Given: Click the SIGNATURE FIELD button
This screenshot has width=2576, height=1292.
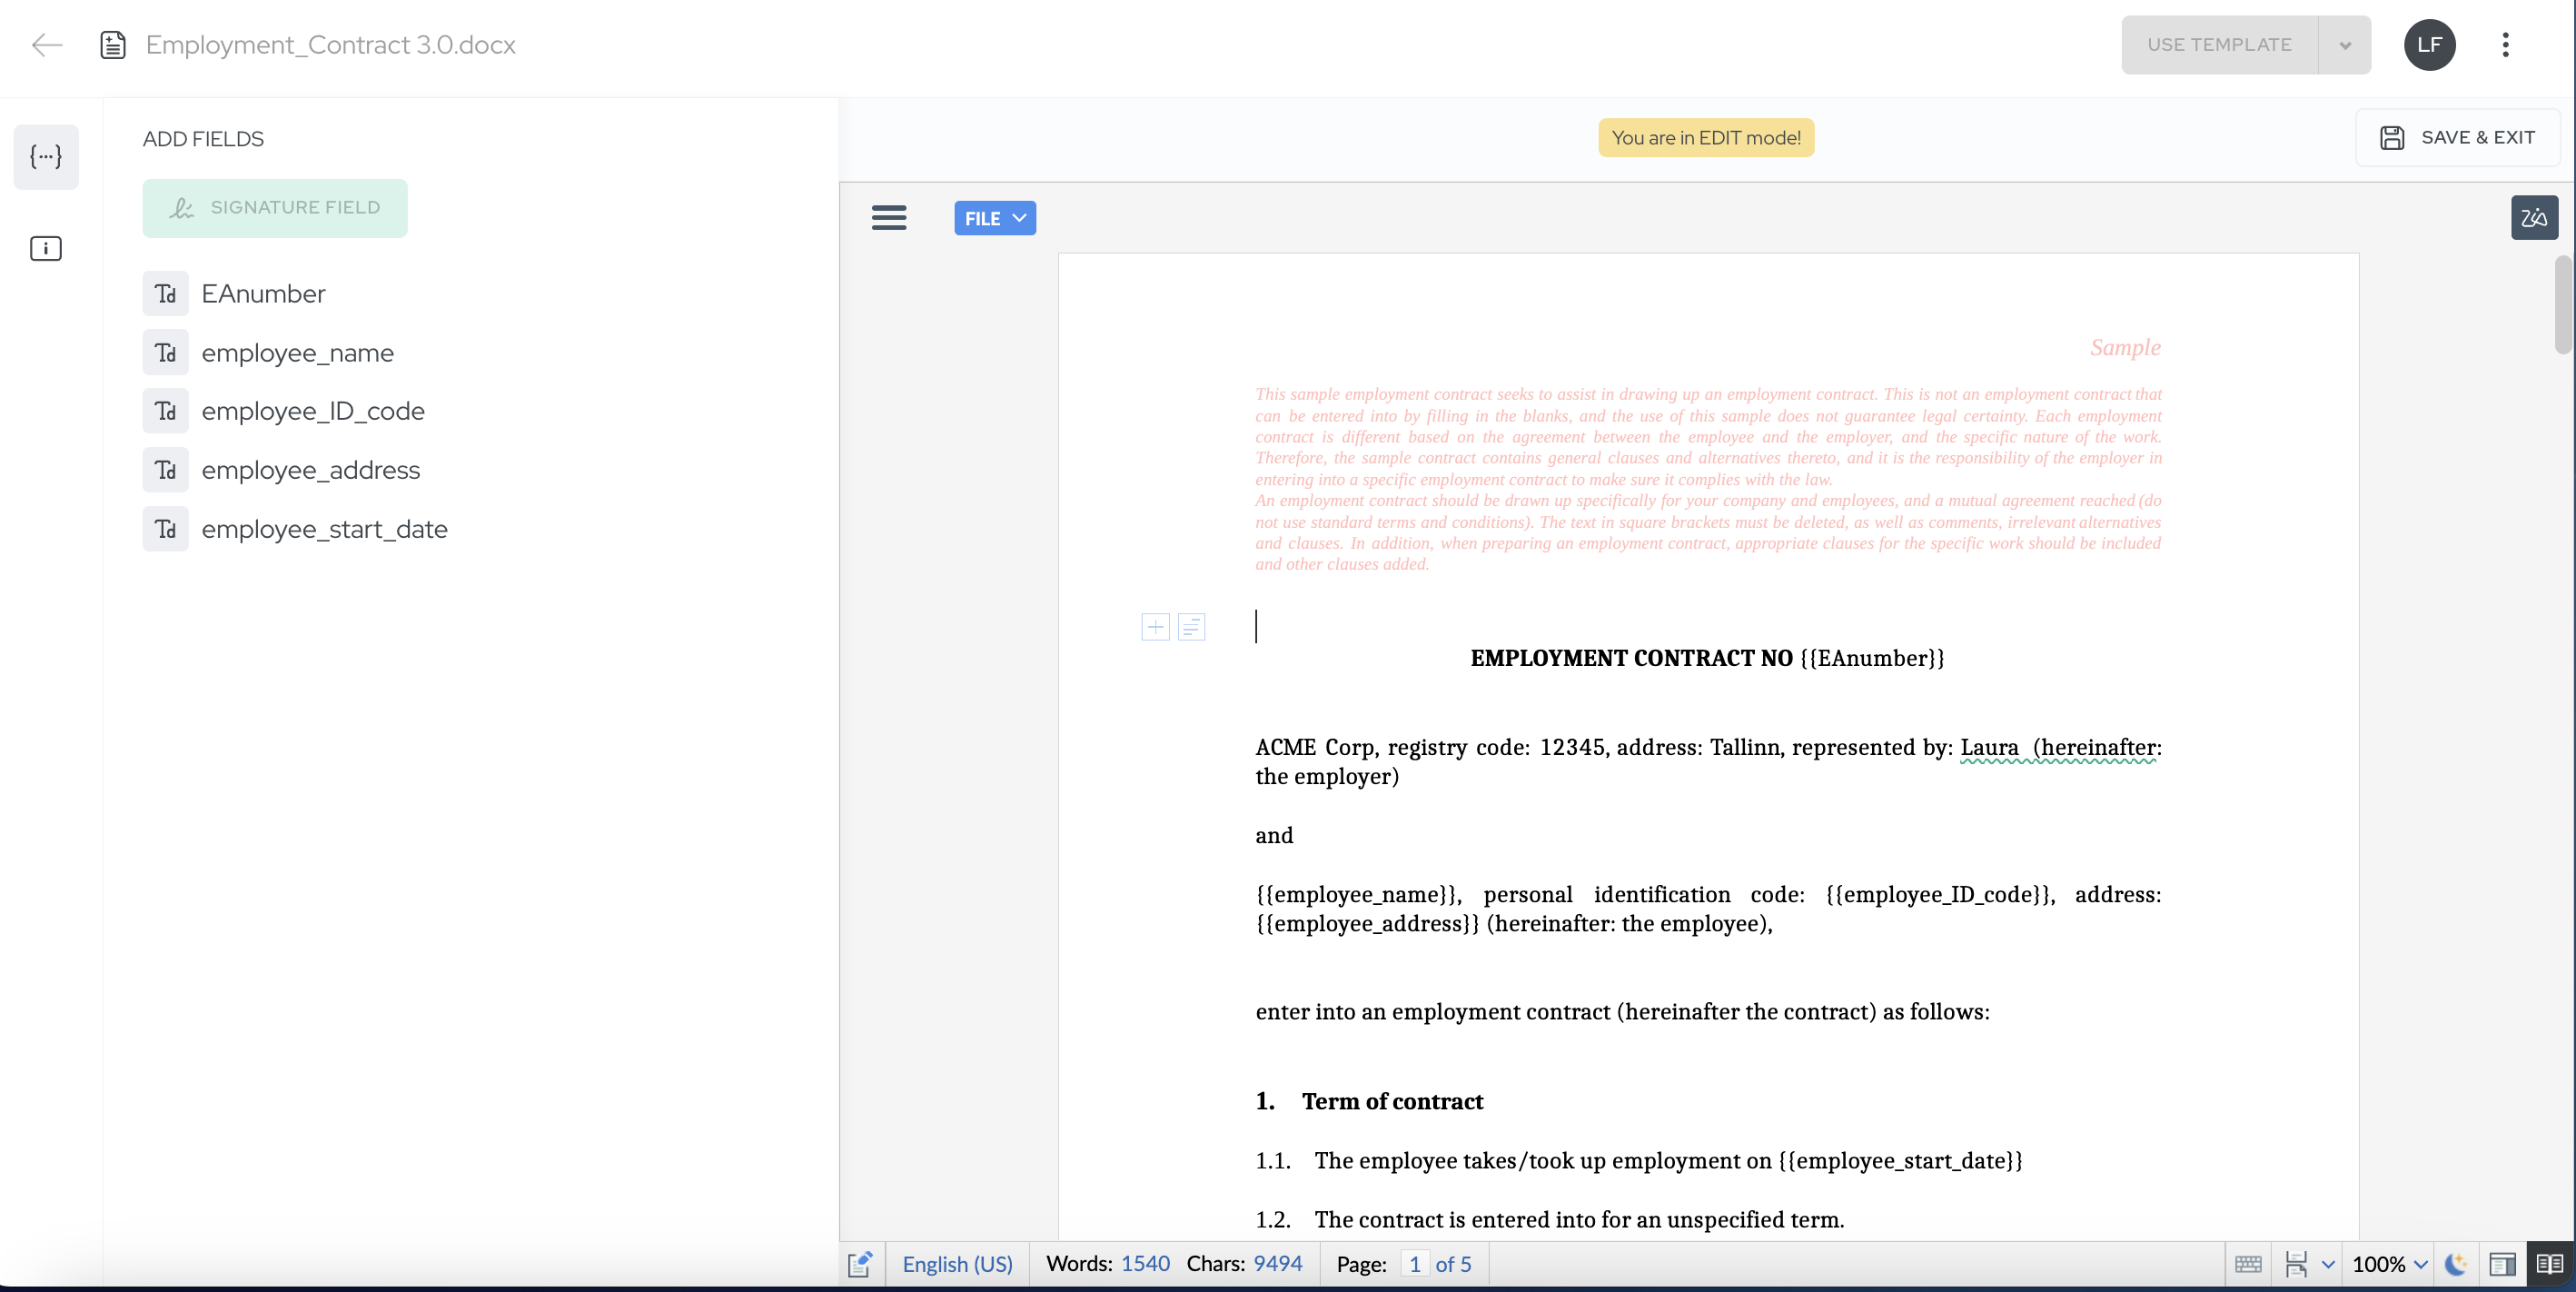Looking at the screenshot, I should (x=275, y=208).
